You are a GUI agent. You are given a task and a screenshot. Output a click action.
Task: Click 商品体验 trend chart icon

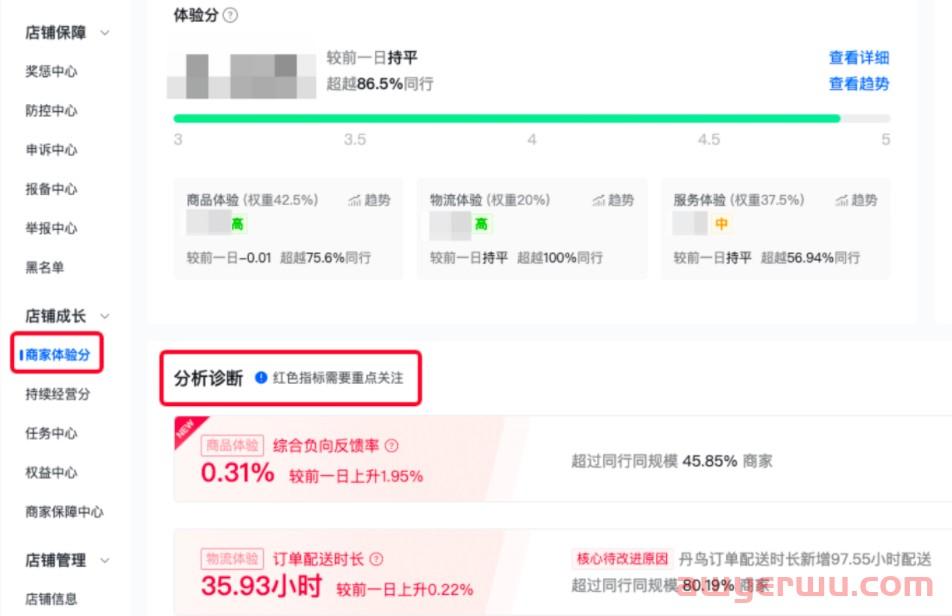click(355, 200)
